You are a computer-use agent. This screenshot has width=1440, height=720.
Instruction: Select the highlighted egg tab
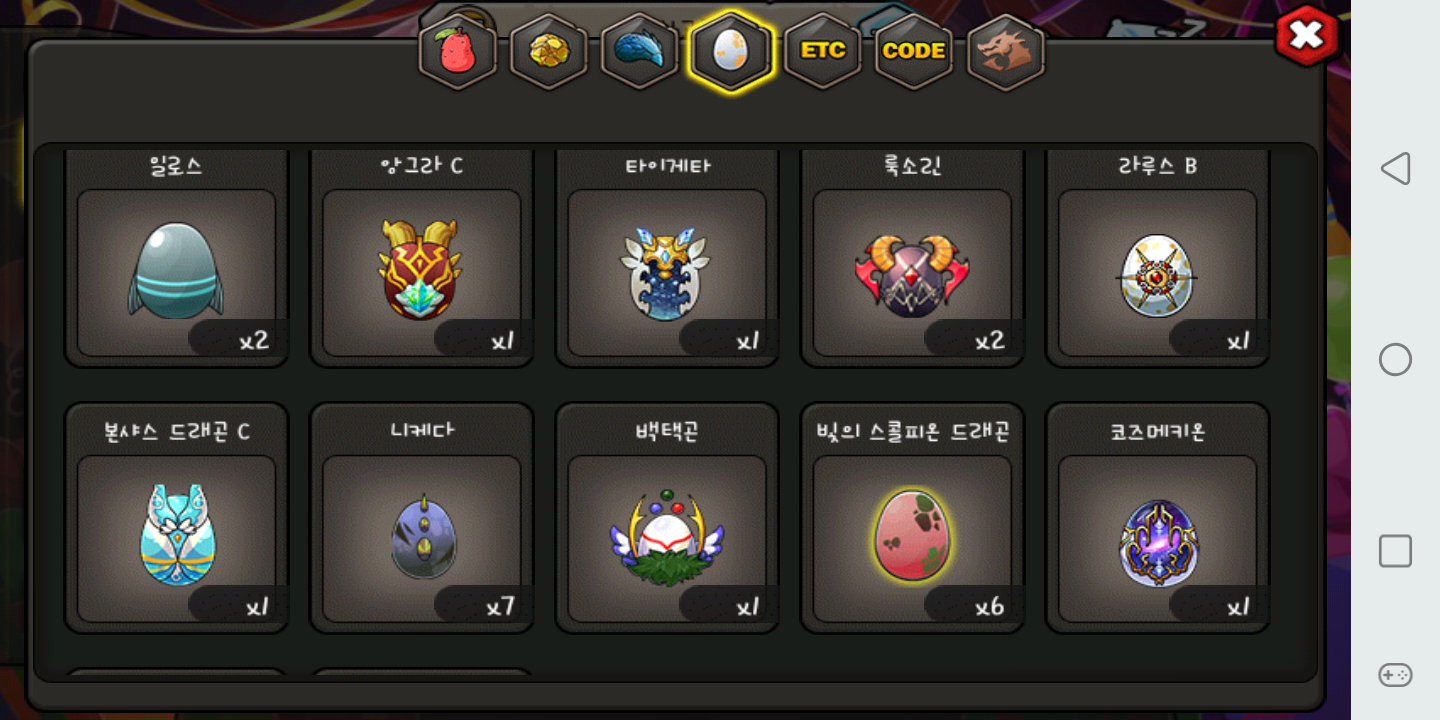[x=731, y=51]
